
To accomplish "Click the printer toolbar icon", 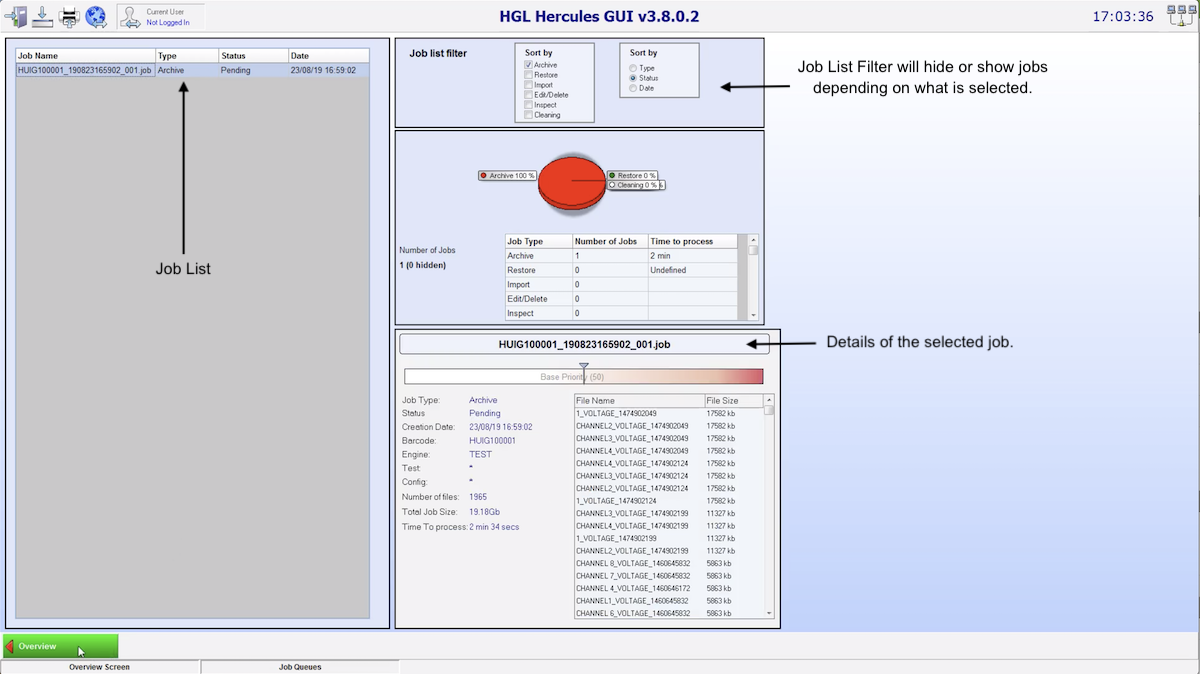I will (69, 16).
